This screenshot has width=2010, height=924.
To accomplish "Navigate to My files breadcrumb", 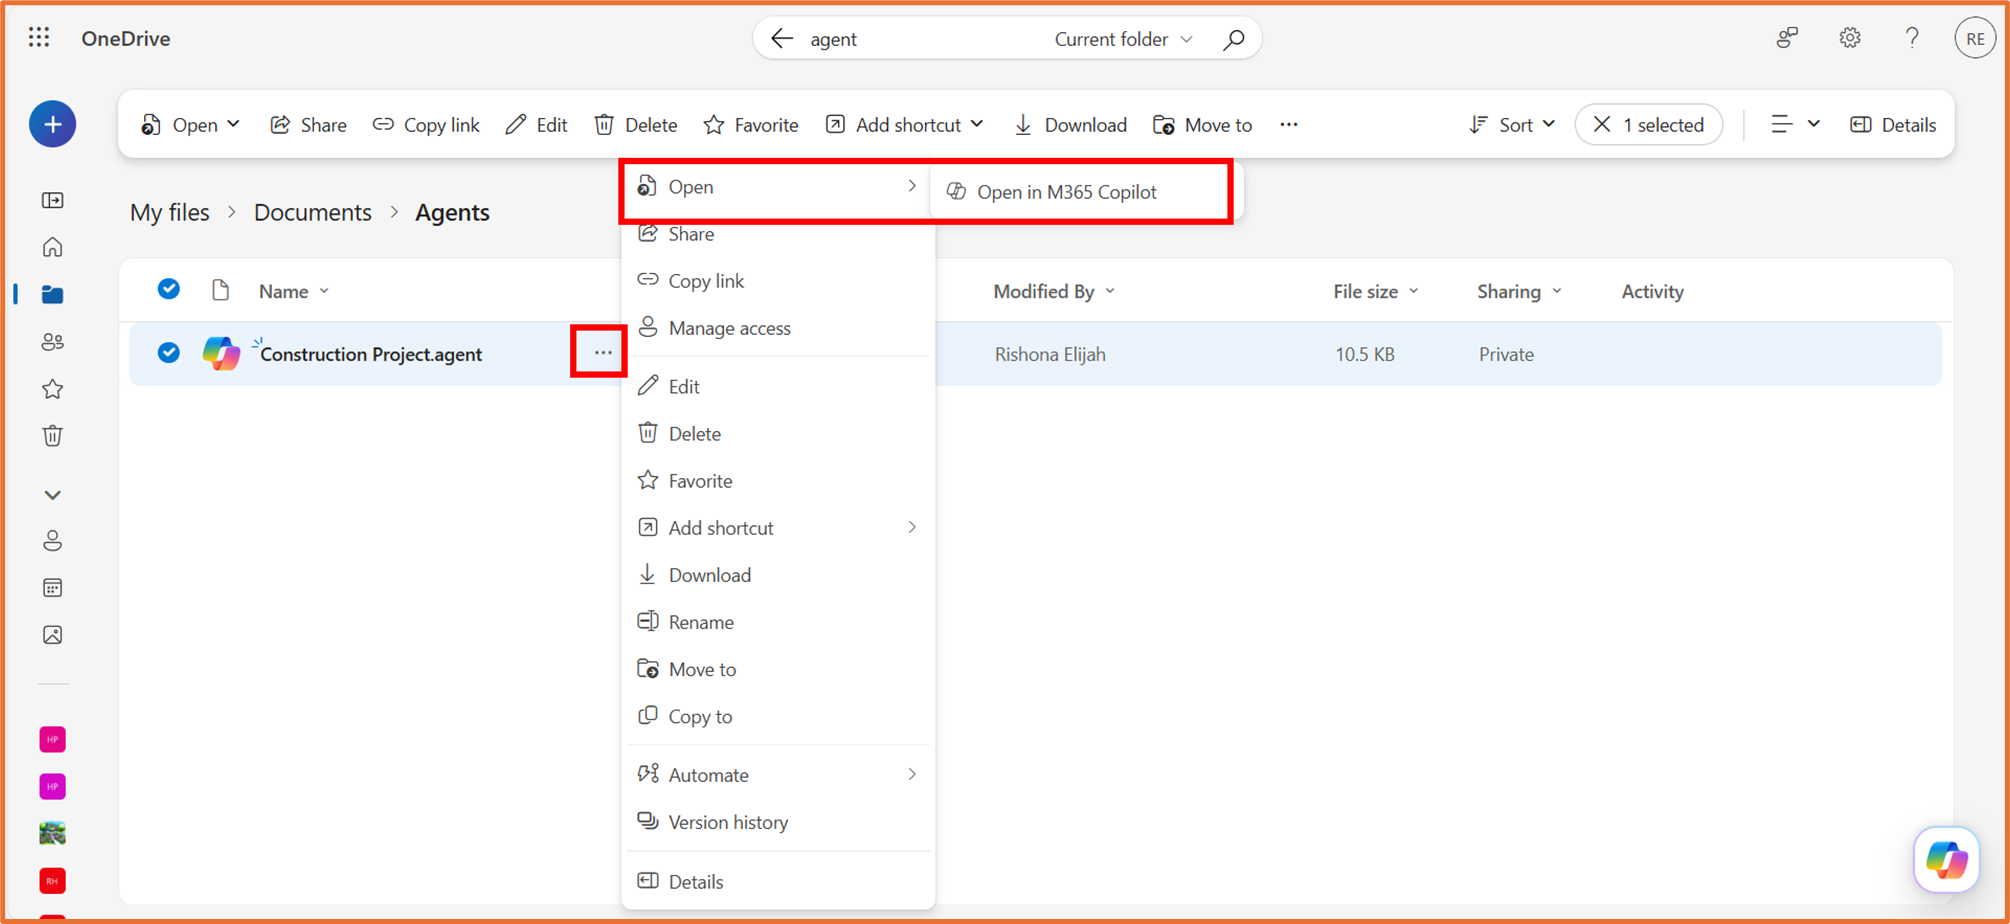I will pos(170,212).
